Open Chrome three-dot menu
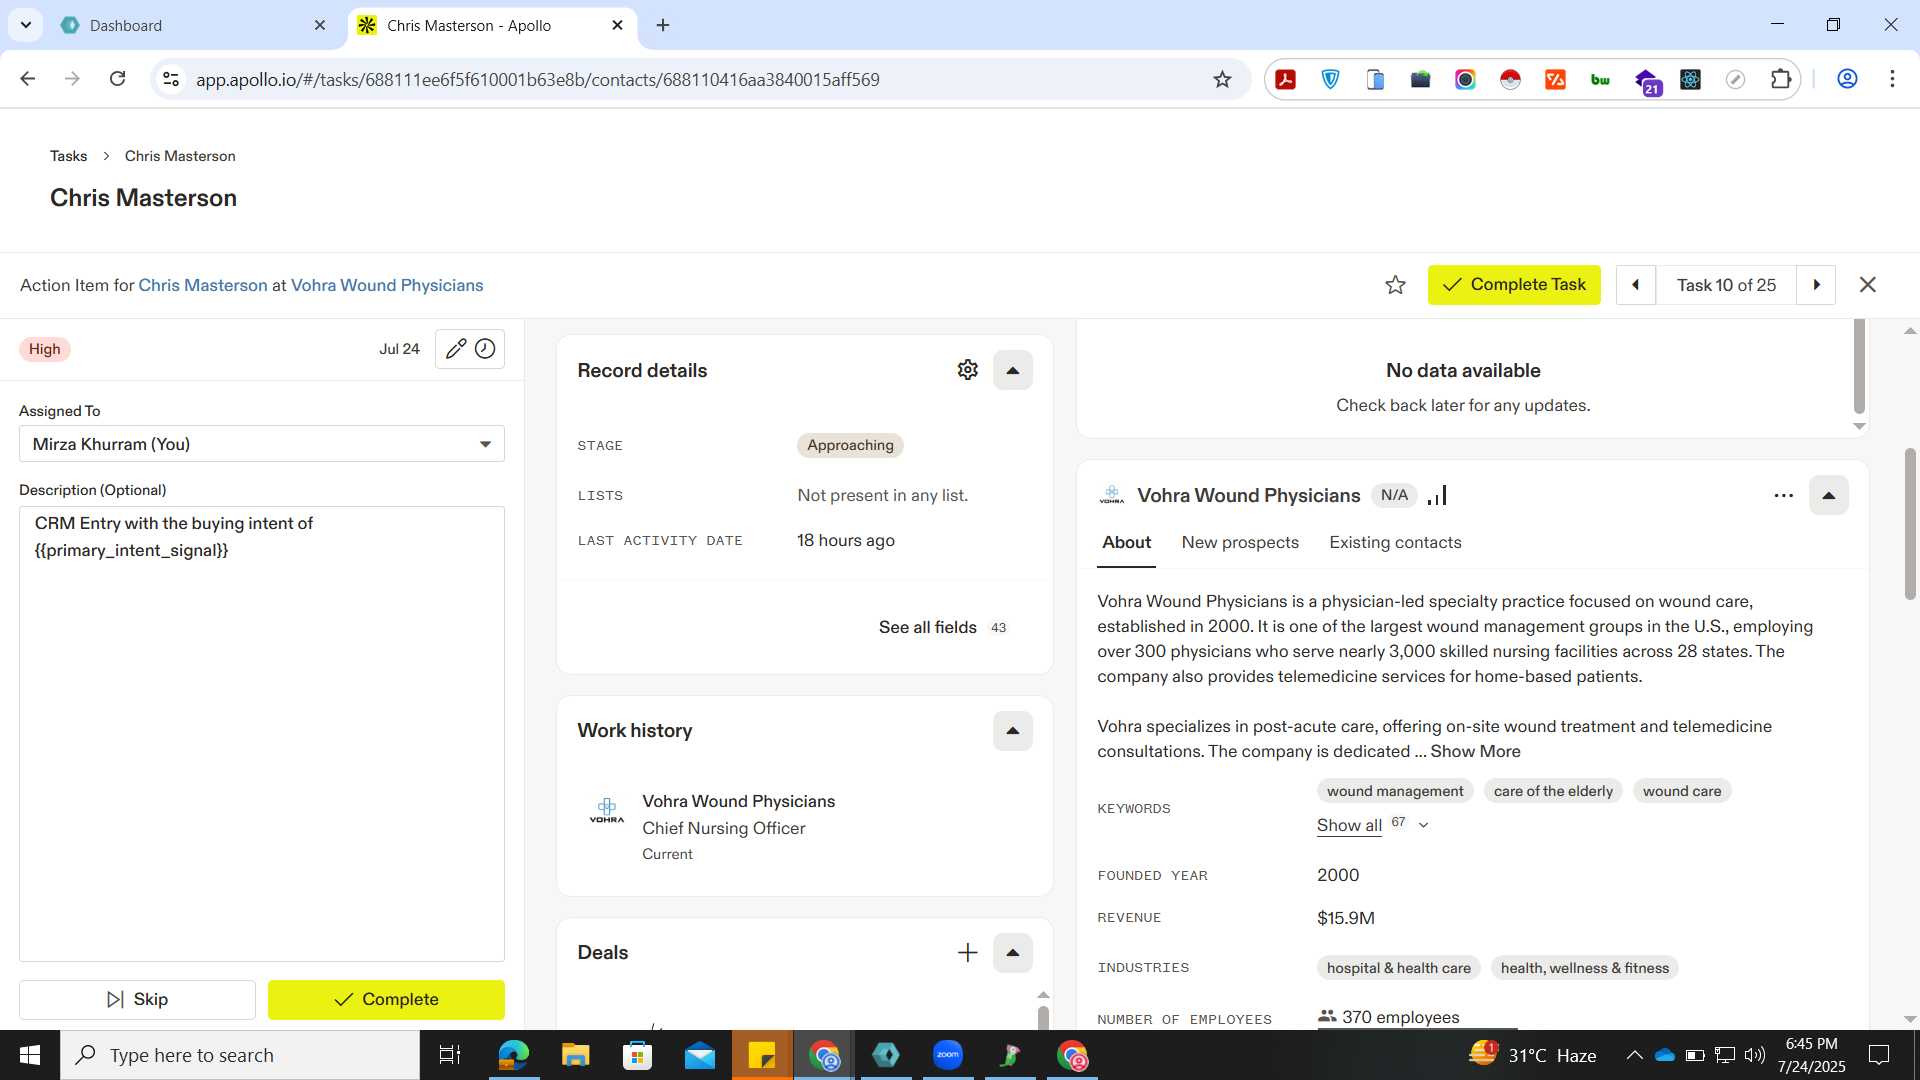The image size is (1920, 1080). (1892, 79)
